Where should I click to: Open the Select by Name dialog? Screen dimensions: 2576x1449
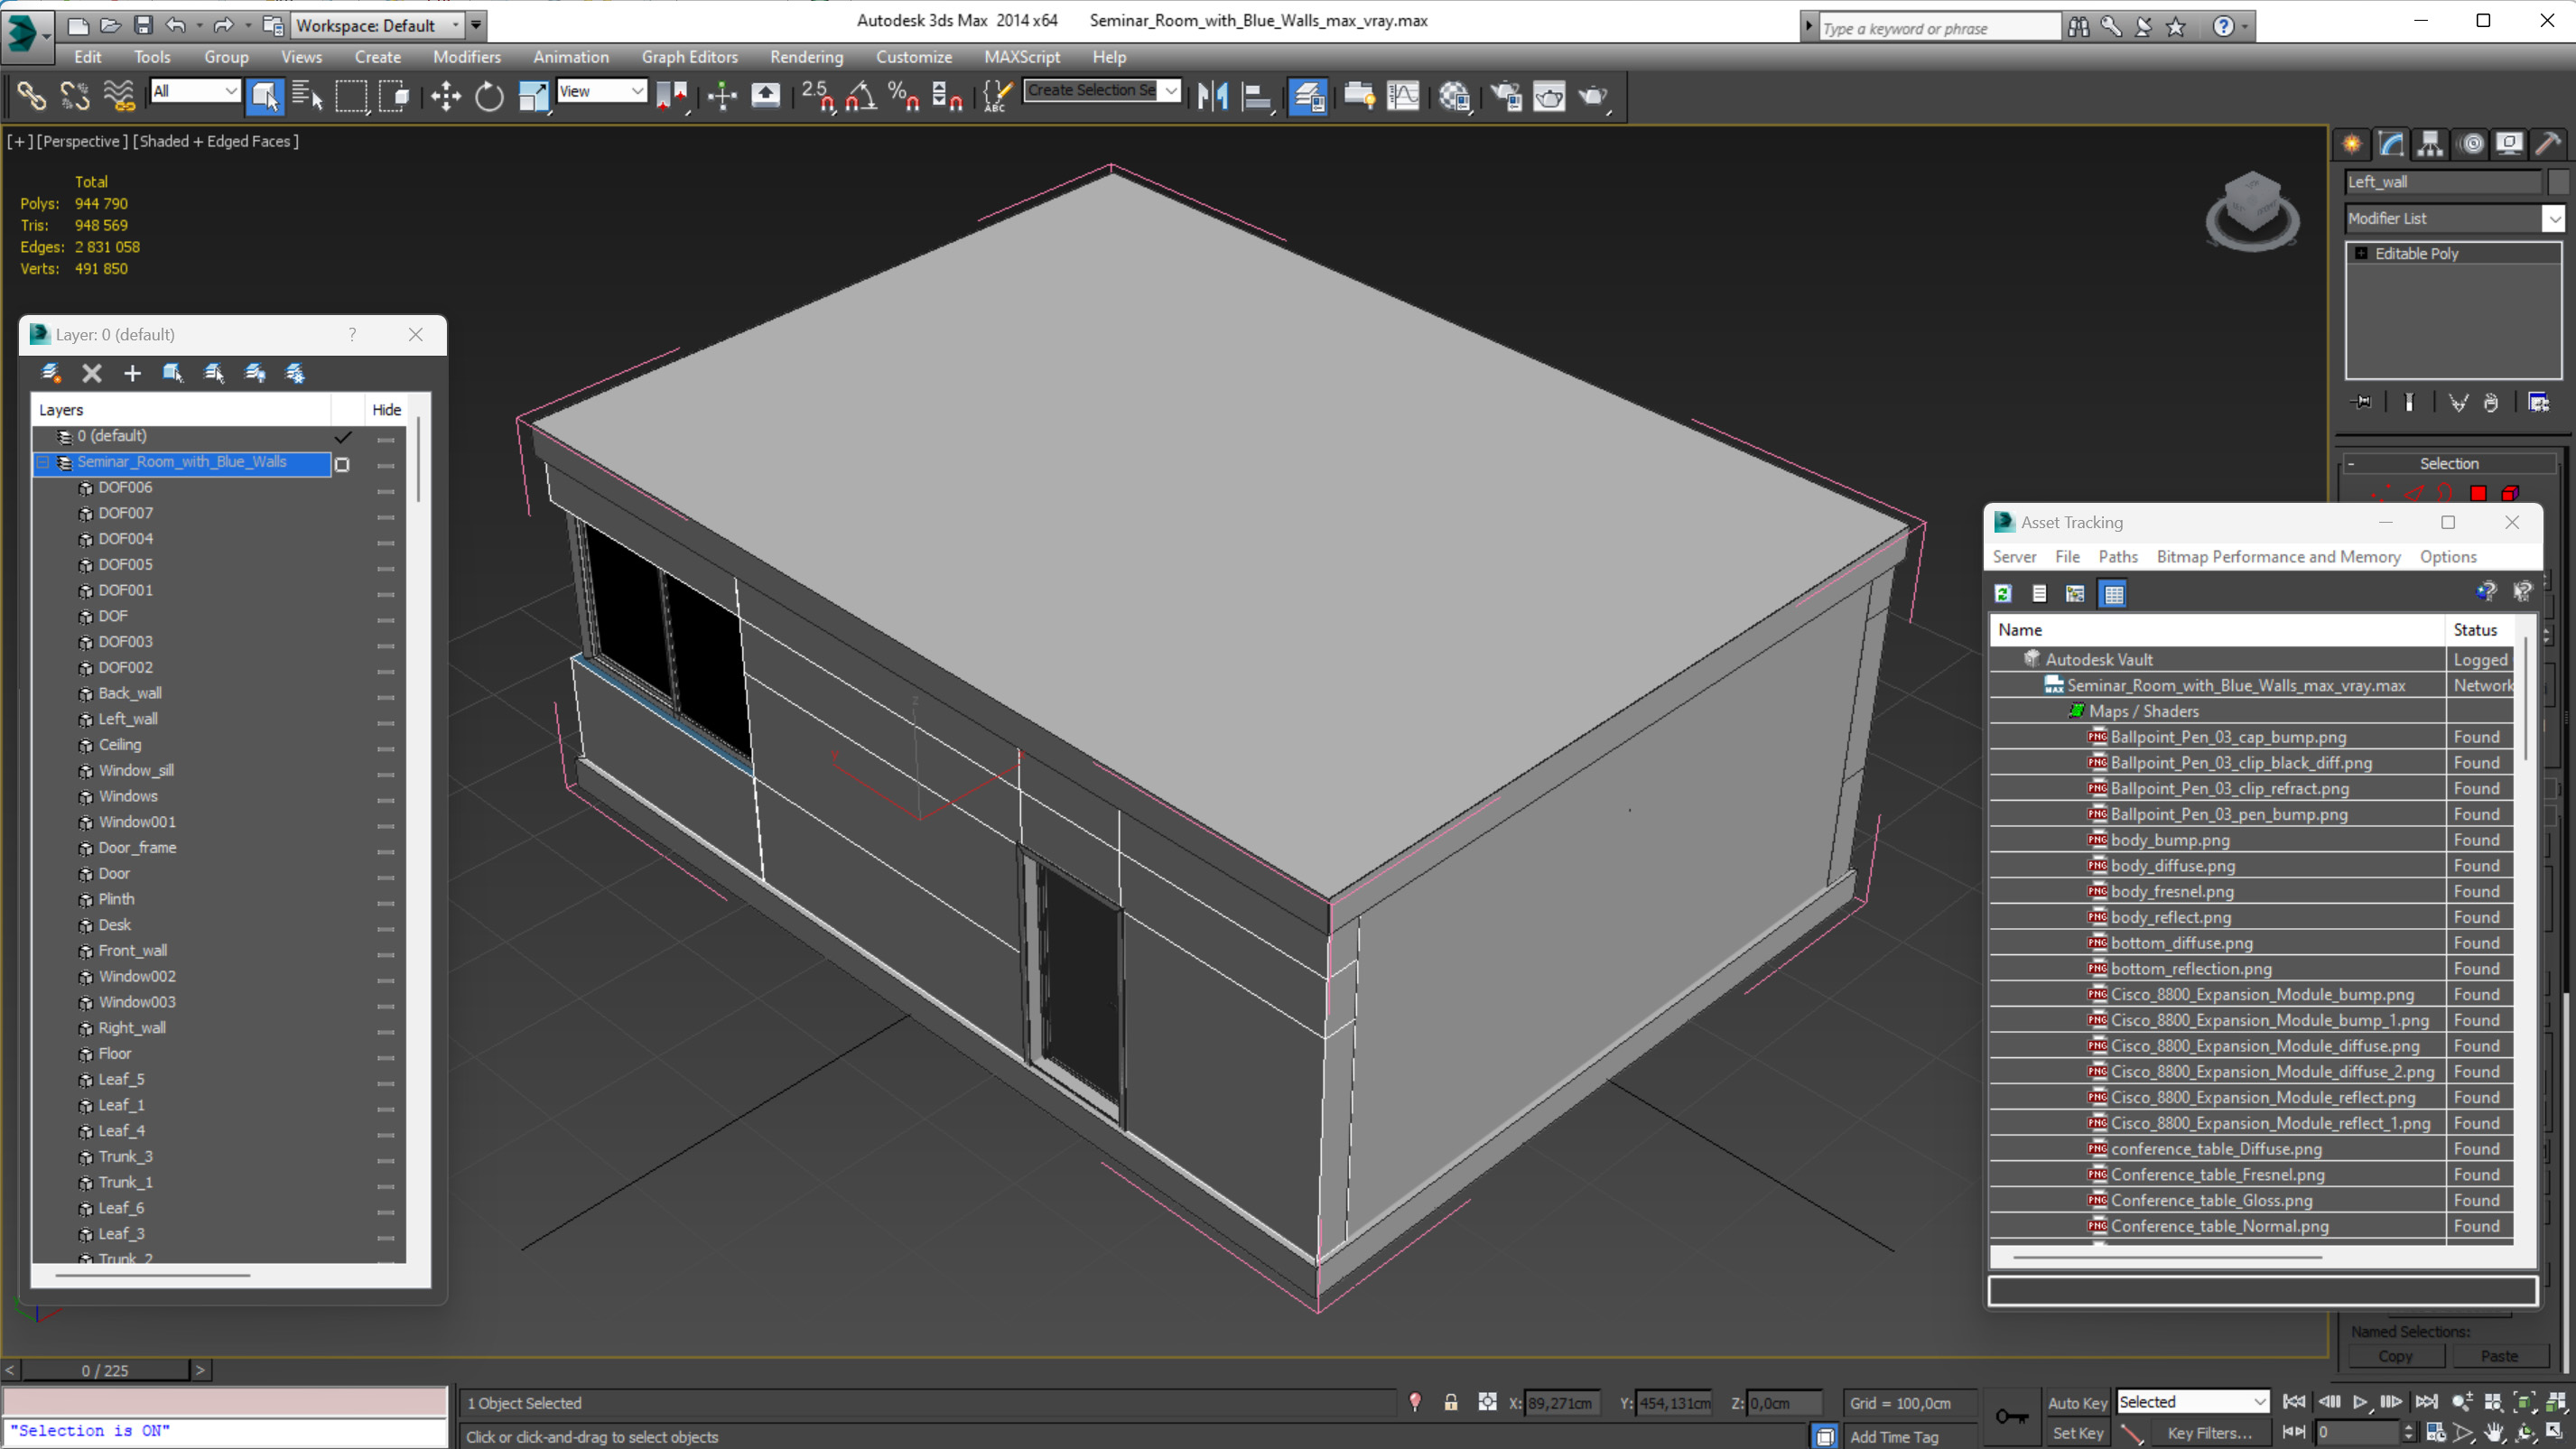(307, 96)
